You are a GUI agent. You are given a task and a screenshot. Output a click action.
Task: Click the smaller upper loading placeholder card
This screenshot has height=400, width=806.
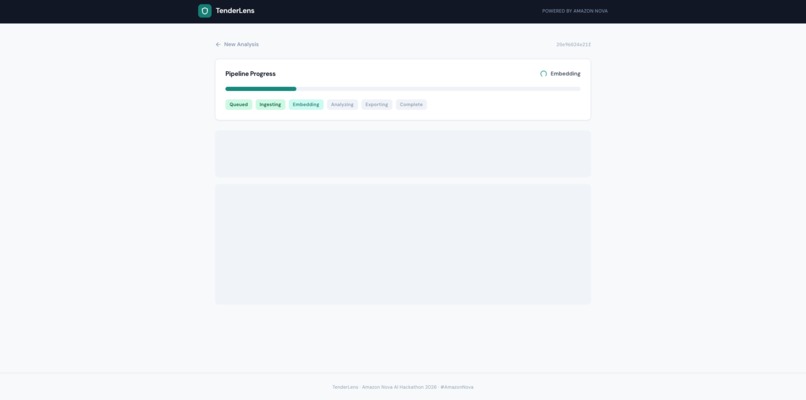[x=403, y=154]
